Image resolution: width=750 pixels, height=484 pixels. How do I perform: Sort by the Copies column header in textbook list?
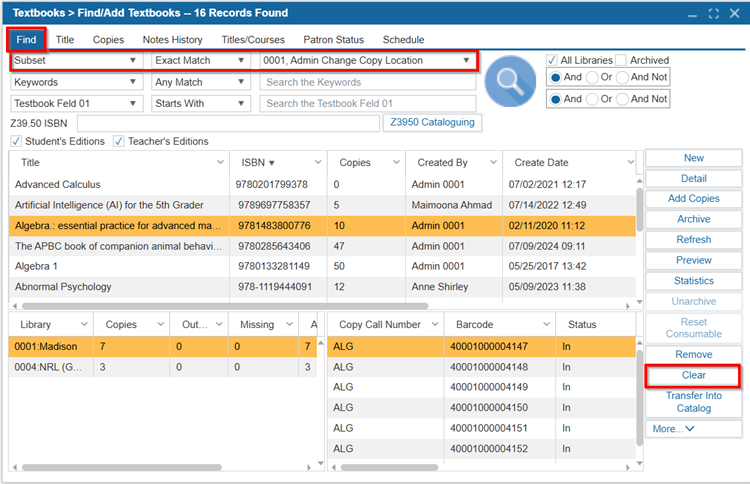click(x=355, y=163)
